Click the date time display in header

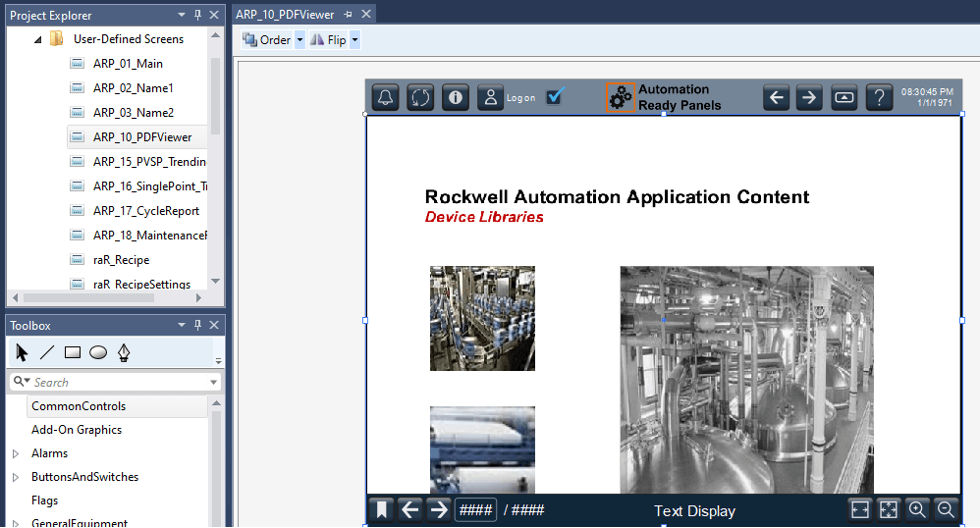[x=927, y=97]
